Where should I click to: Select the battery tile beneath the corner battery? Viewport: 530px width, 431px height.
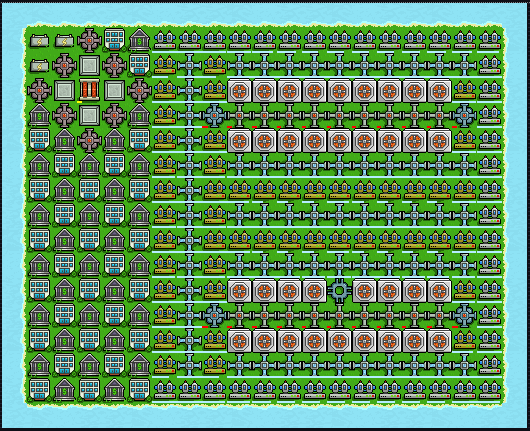coord(39,66)
